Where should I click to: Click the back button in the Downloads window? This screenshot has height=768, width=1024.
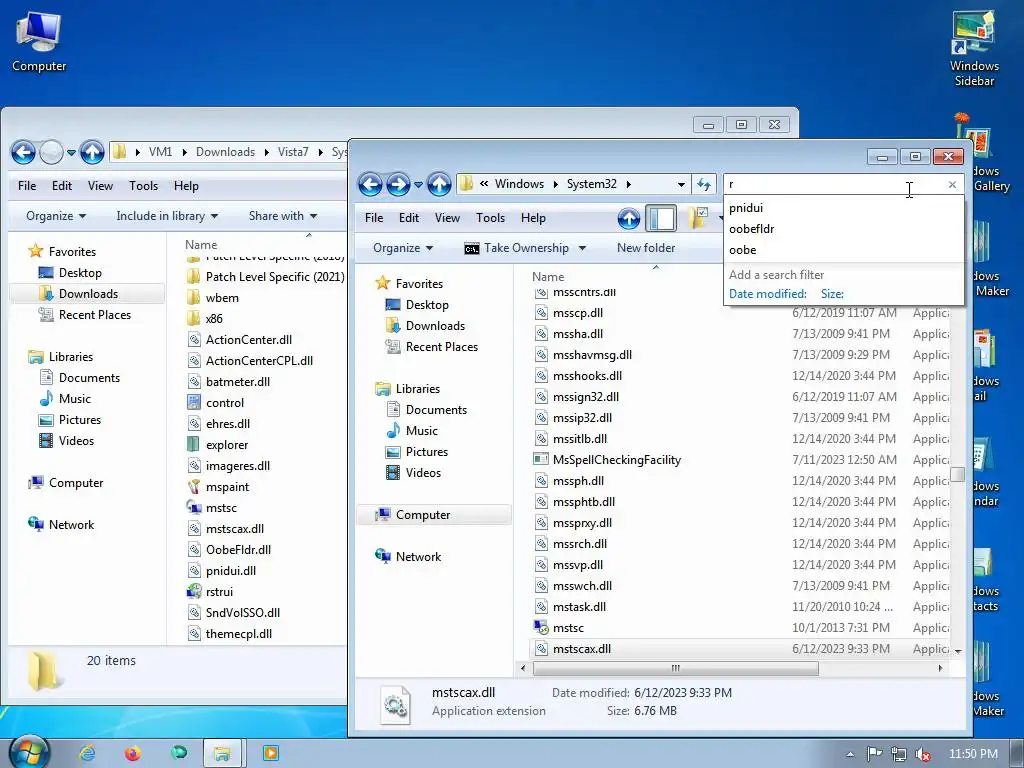tap(23, 153)
